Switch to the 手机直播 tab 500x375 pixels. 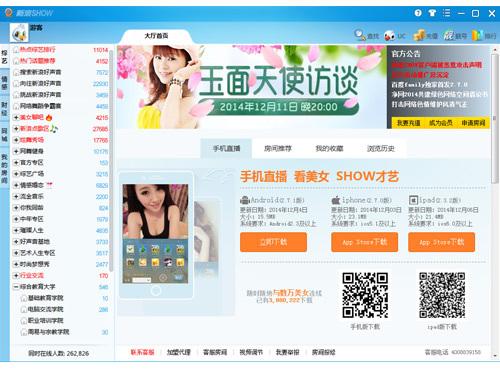click(226, 149)
